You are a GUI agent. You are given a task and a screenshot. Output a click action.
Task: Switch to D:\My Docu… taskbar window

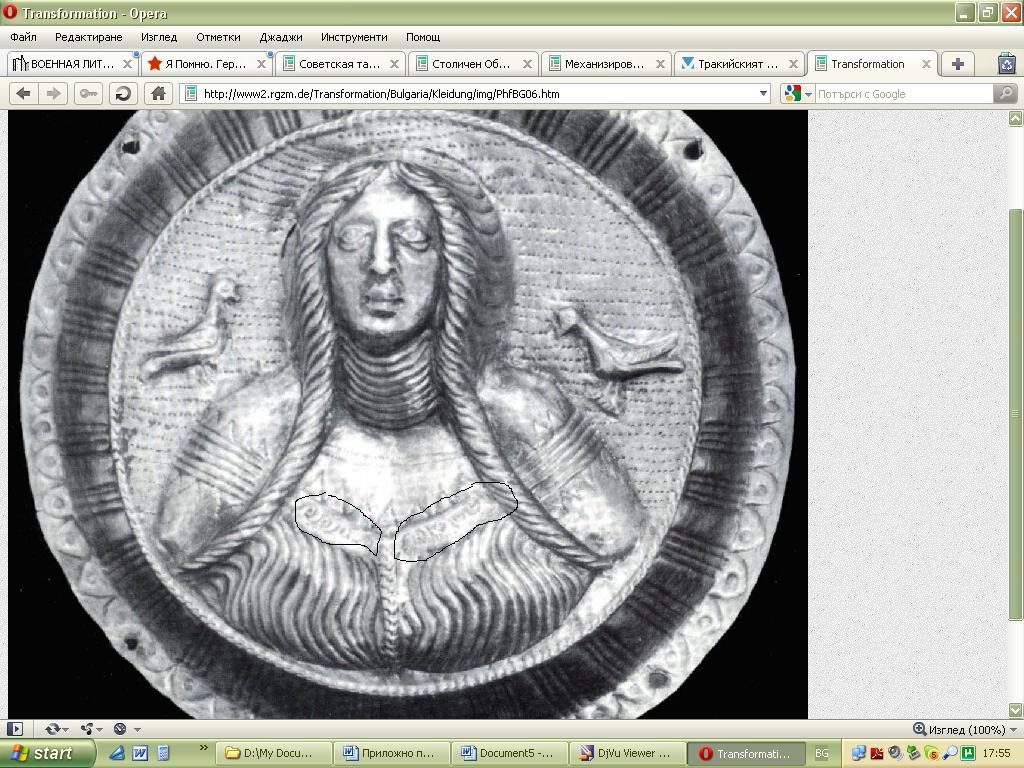click(273, 753)
